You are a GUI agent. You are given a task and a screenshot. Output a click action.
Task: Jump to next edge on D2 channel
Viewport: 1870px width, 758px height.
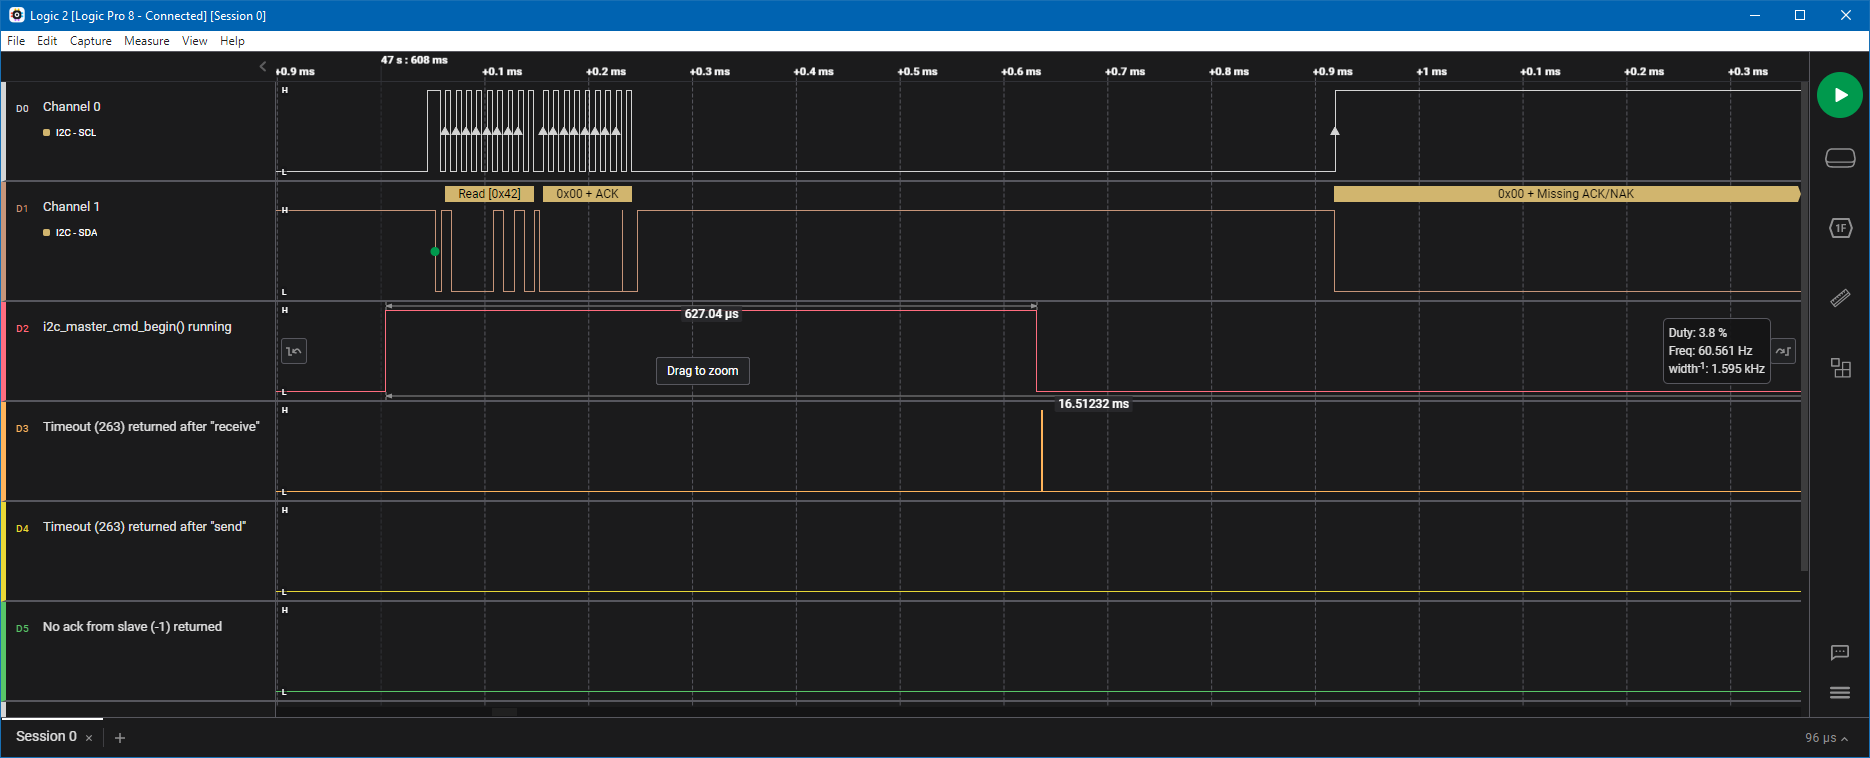point(1784,351)
